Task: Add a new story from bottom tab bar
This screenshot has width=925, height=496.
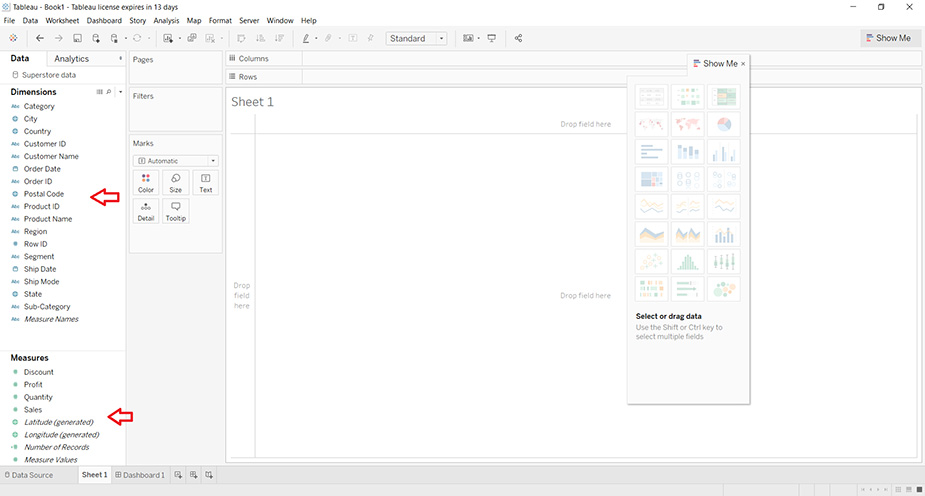Action: pos(209,475)
